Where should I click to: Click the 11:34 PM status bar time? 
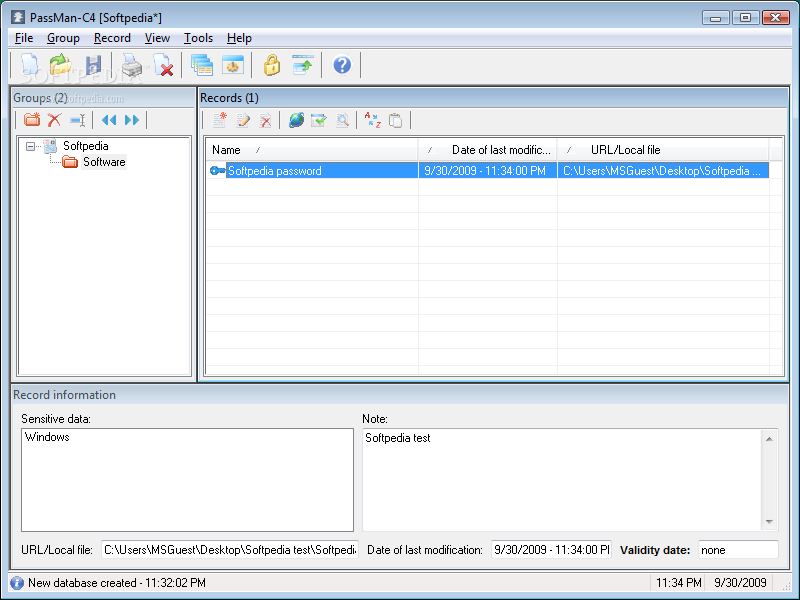point(679,583)
